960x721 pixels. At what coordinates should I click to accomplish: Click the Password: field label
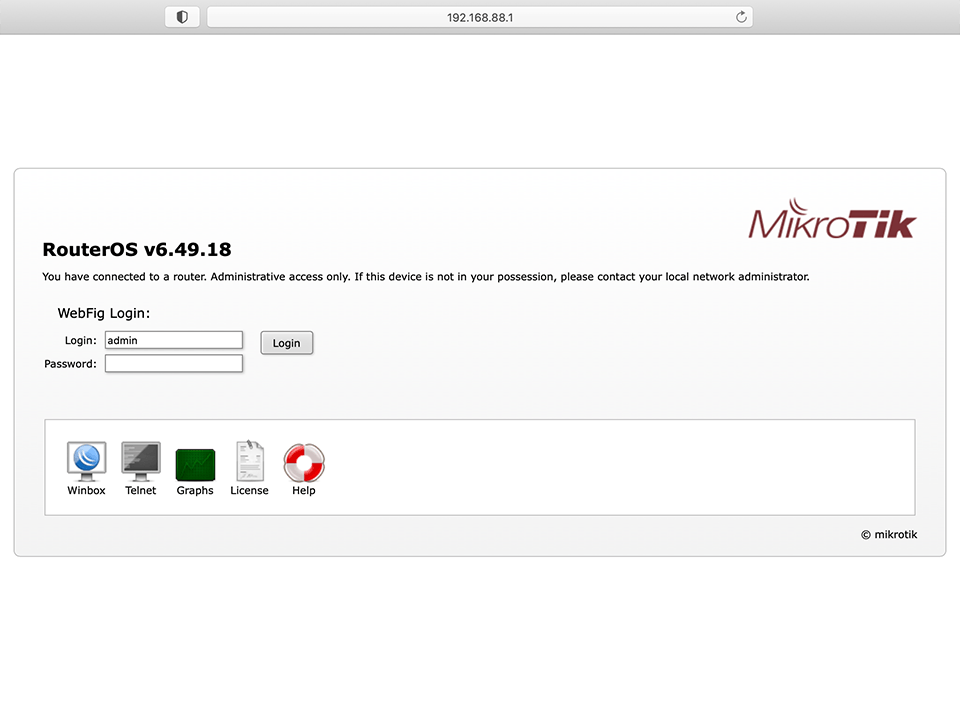pos(70,364)
